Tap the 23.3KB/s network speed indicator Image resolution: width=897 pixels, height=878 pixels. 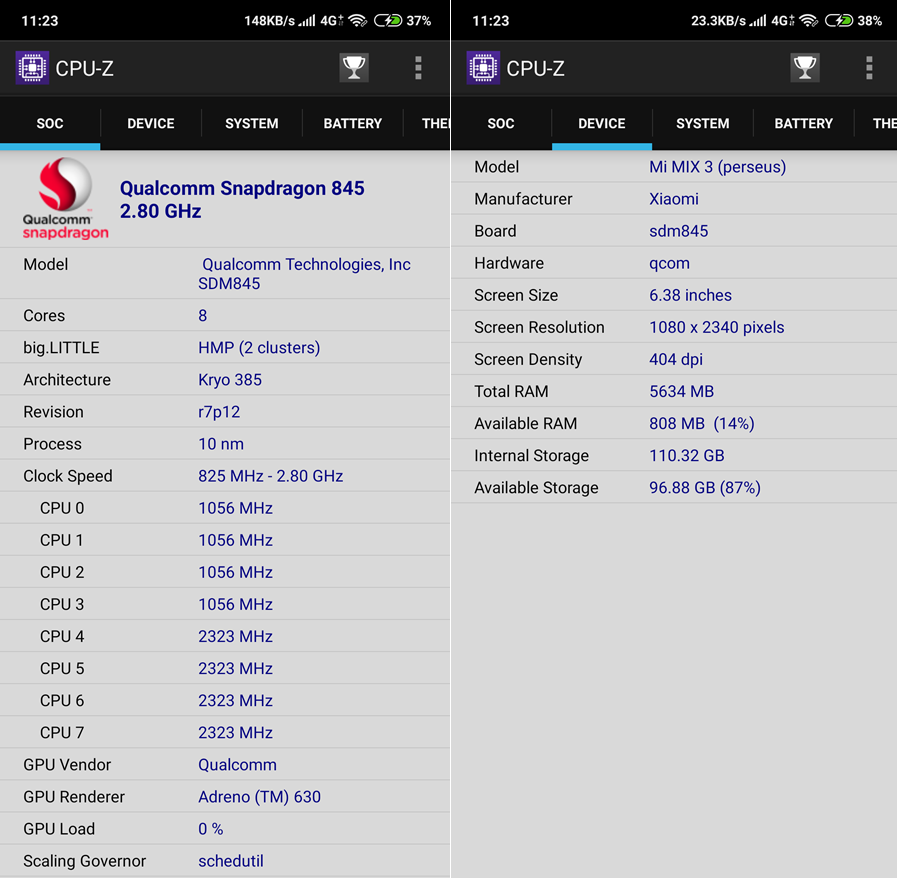[718, 21]
